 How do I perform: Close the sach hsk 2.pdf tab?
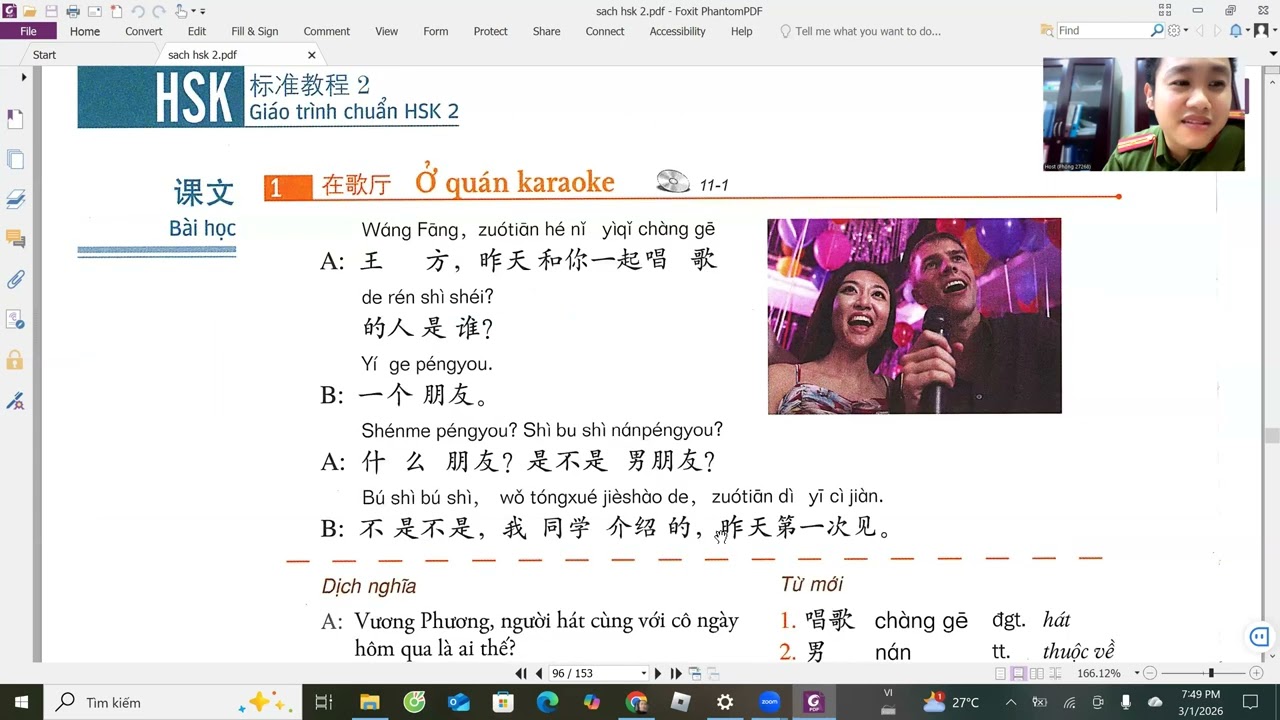pyautogui.click(x=312, y=55)
